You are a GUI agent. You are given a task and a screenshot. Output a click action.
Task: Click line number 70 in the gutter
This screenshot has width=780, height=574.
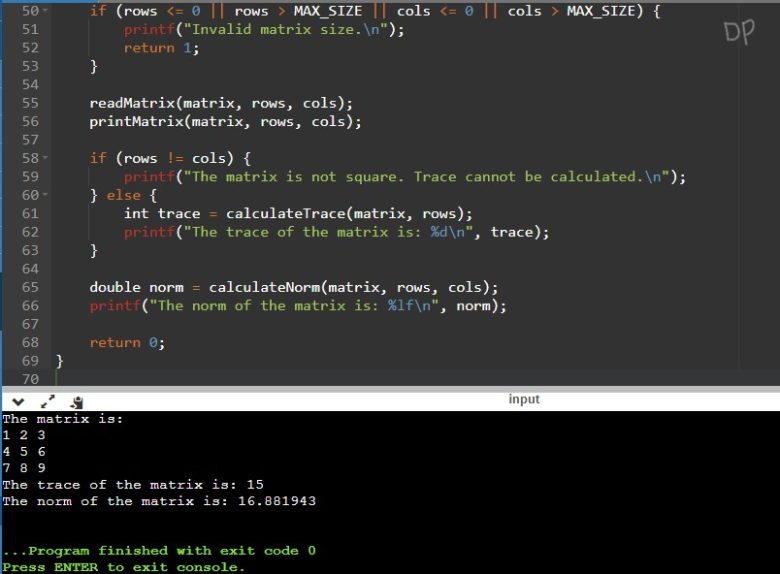30,379
